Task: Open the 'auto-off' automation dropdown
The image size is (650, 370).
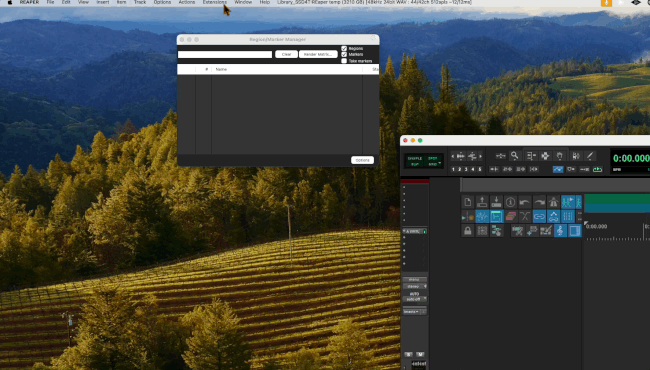Action: 415,299
